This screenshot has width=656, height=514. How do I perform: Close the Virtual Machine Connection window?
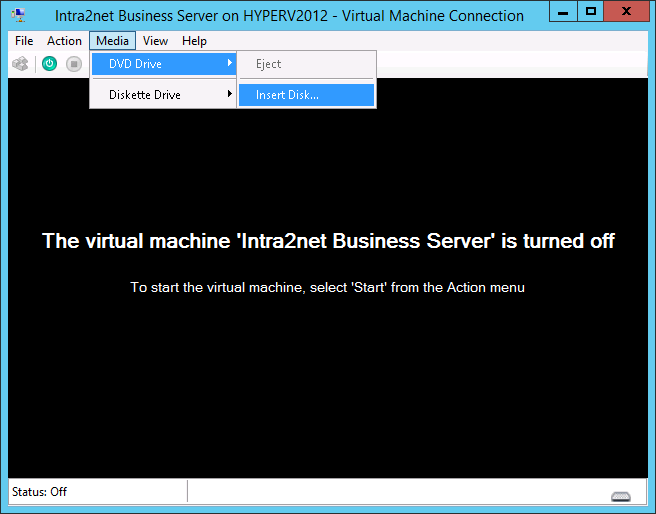point(626,11)
